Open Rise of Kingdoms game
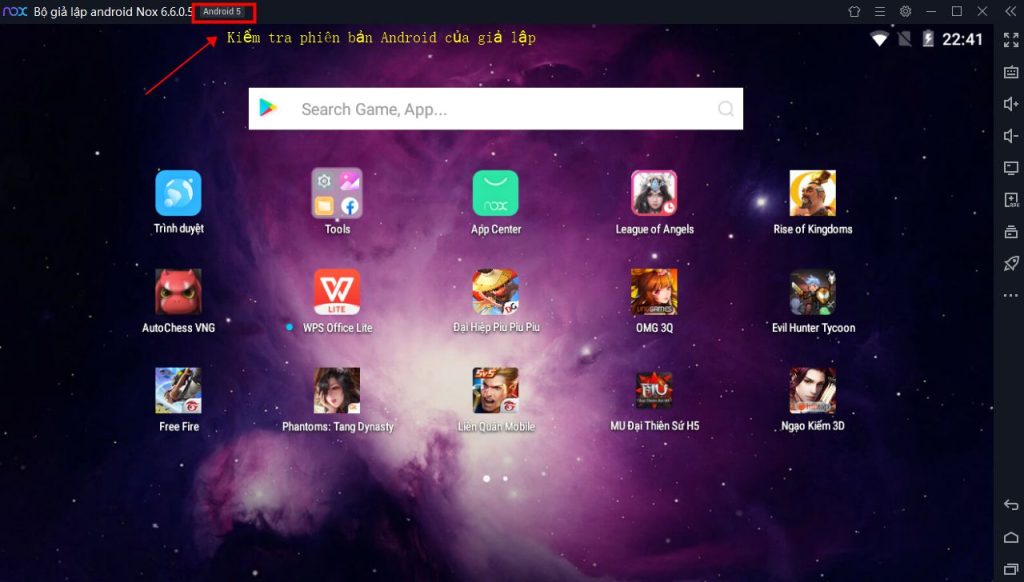This screenshot has height=582, width=1024. click(812, 193)
